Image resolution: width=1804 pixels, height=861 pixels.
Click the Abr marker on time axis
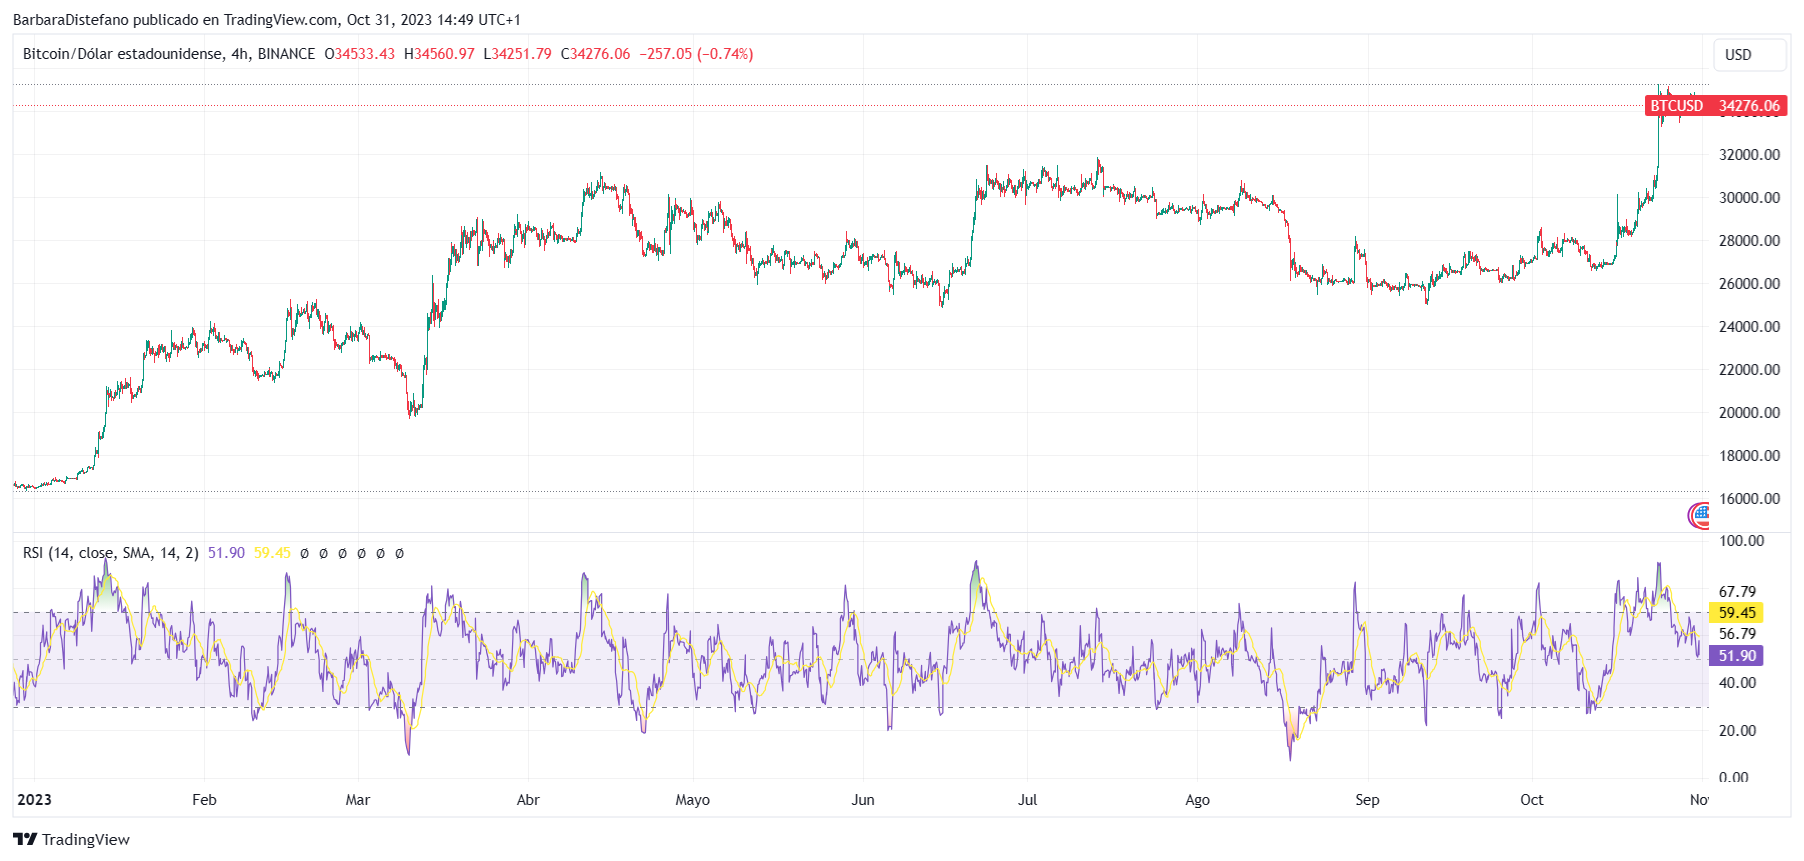(528, 800)
